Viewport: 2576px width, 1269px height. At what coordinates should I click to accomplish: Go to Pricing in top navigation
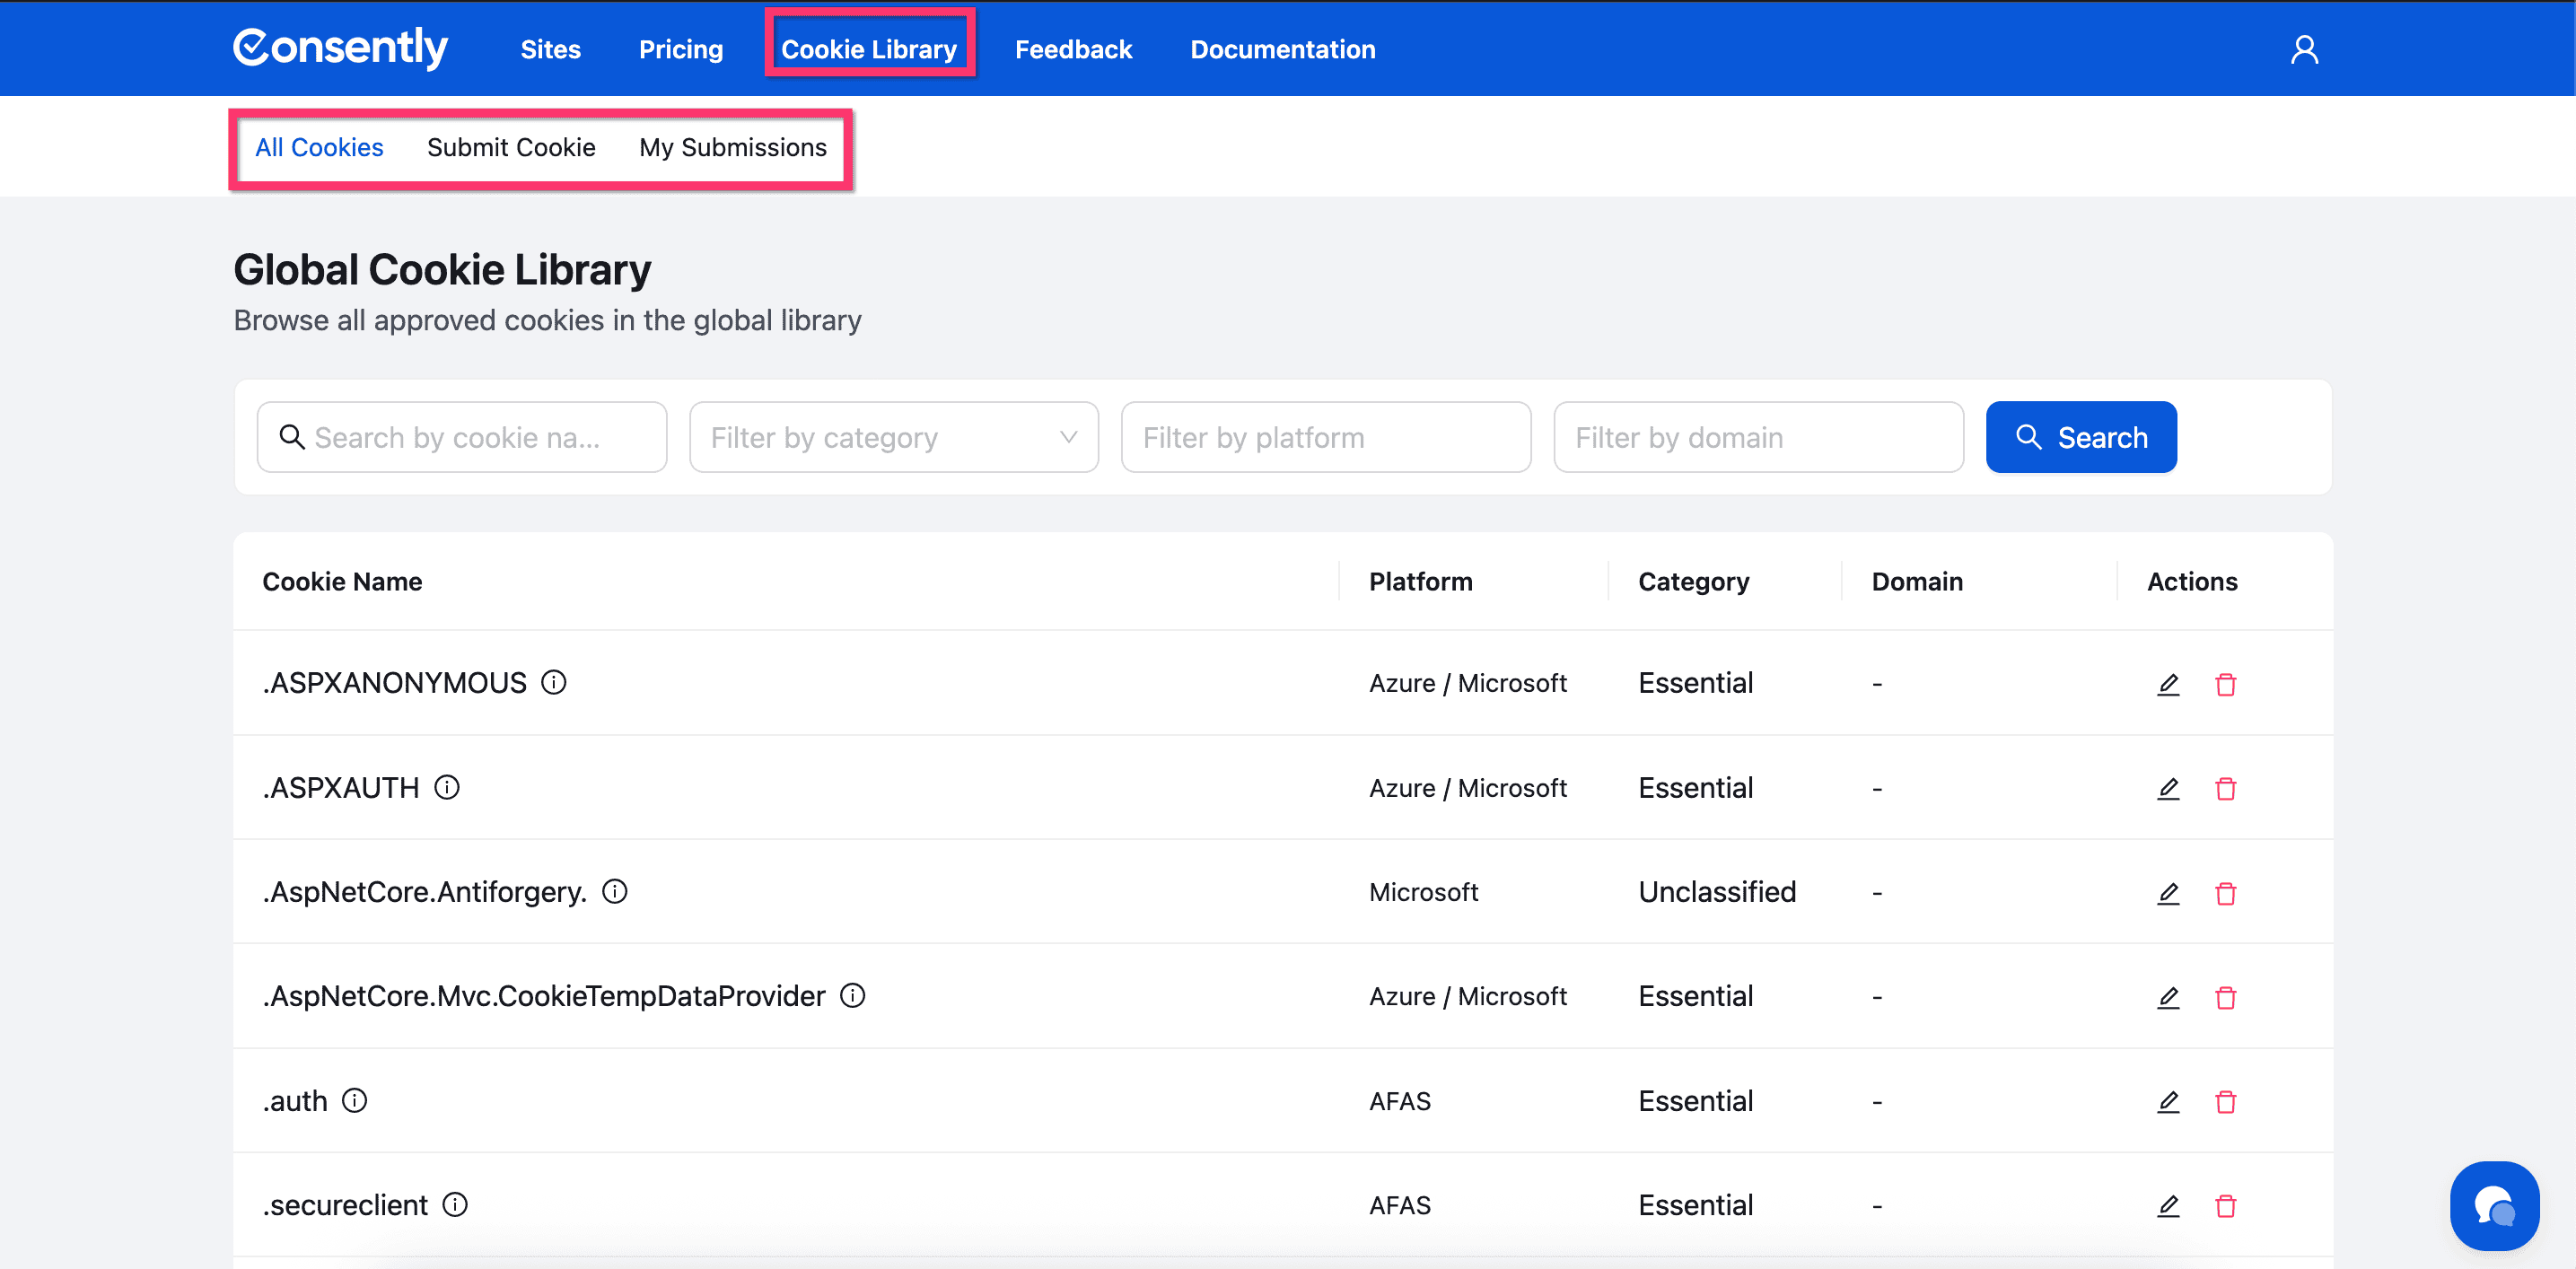[680, 49]
